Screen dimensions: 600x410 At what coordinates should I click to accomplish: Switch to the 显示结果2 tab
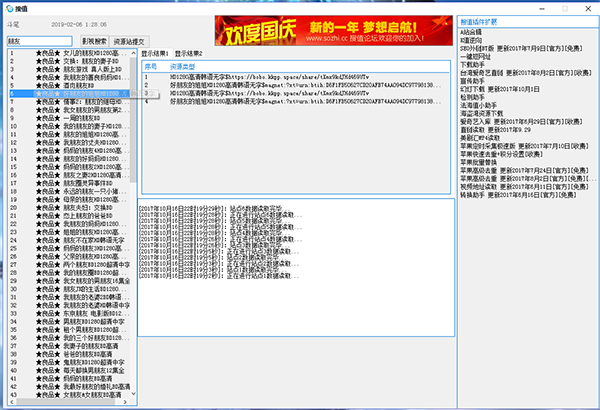coord(189,54)
